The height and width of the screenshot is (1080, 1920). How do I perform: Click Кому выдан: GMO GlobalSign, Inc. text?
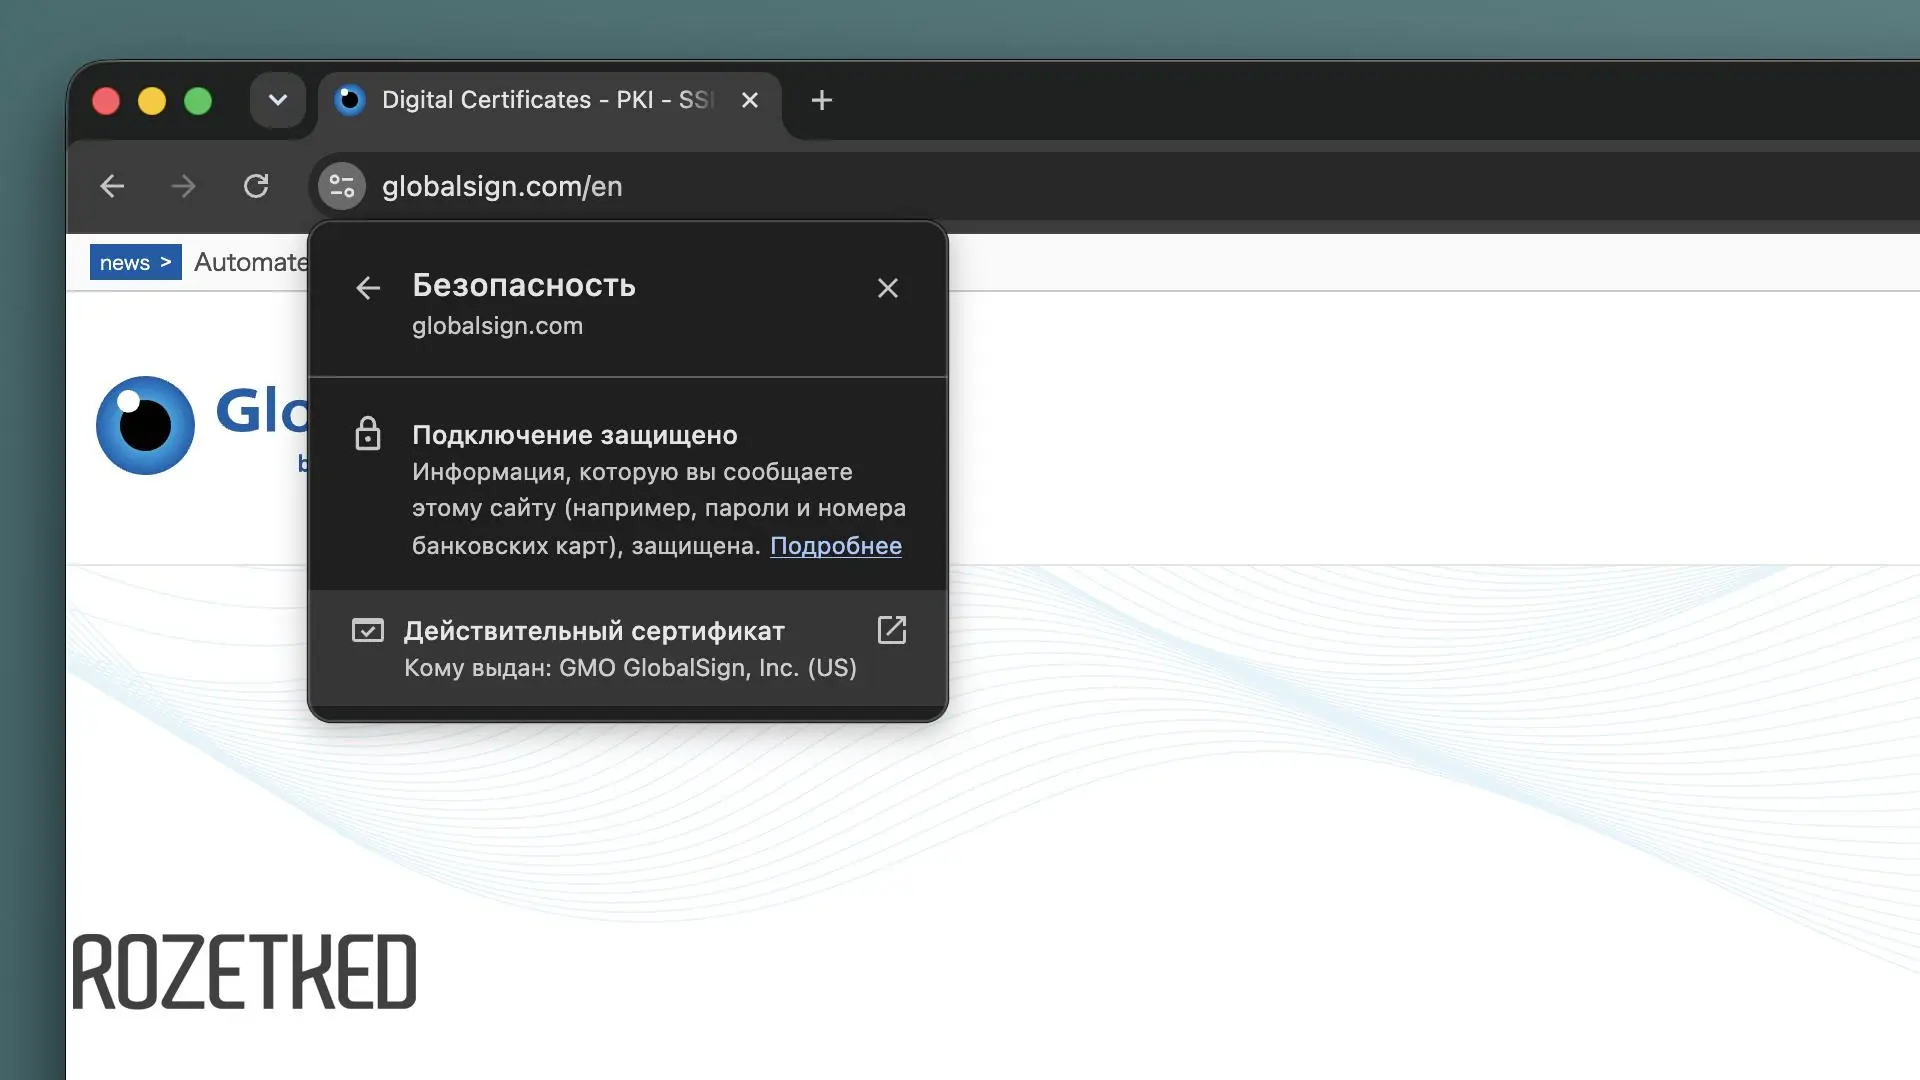630,668
